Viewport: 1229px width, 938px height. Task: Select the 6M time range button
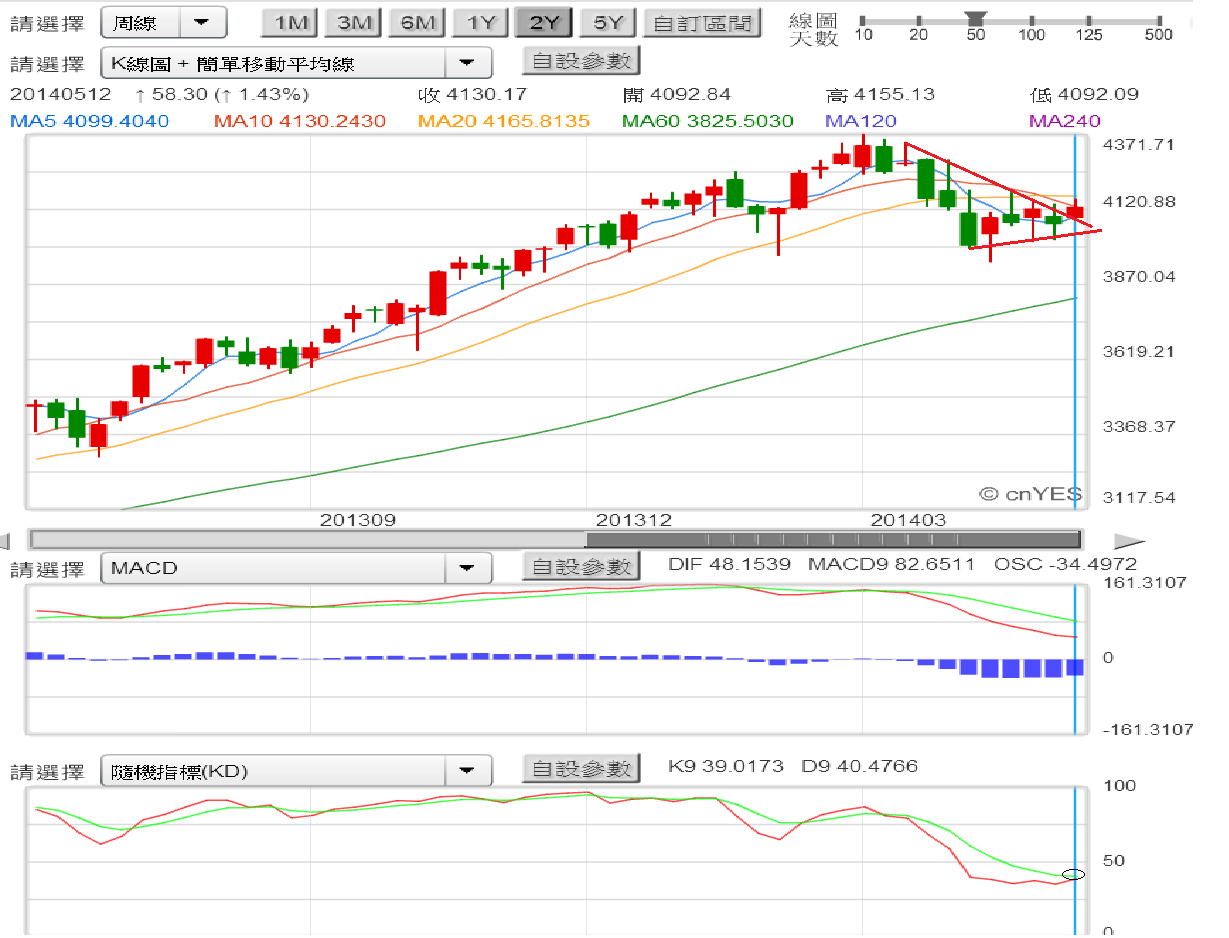click(417, 23)
